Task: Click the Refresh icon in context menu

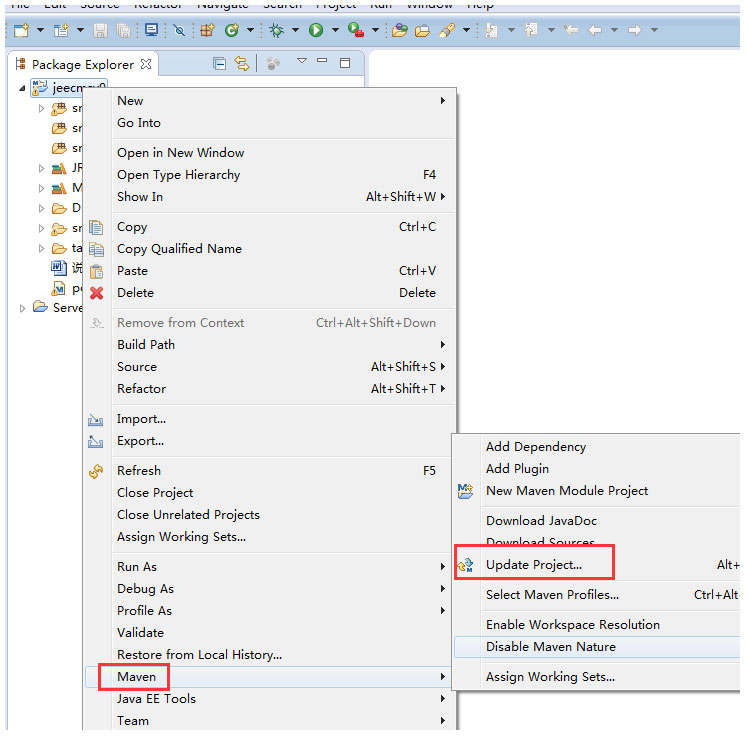Action: (x=96, y=471)
